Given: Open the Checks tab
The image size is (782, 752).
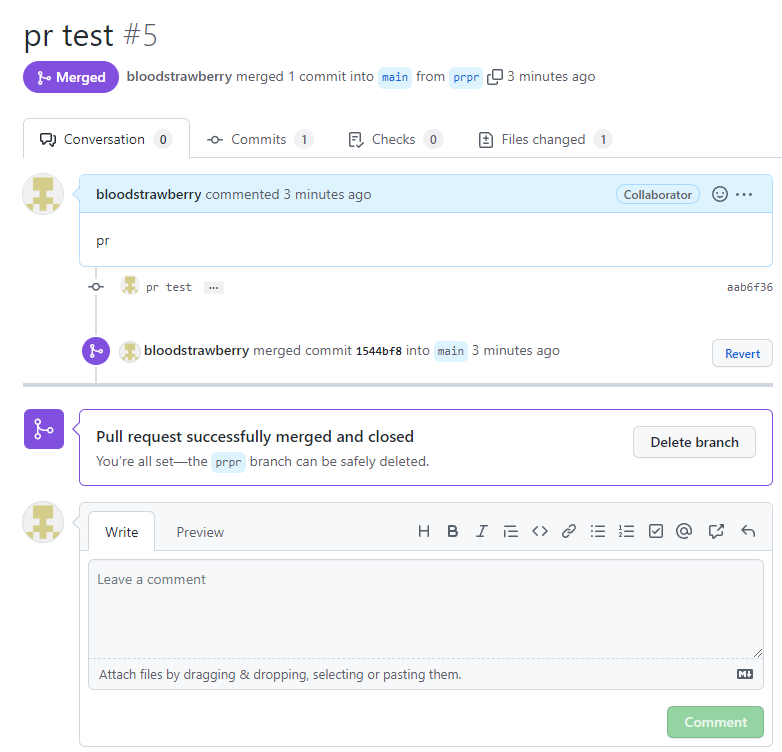Looking at the screenshot, I should pyautogui.click(x=395, y=139).
